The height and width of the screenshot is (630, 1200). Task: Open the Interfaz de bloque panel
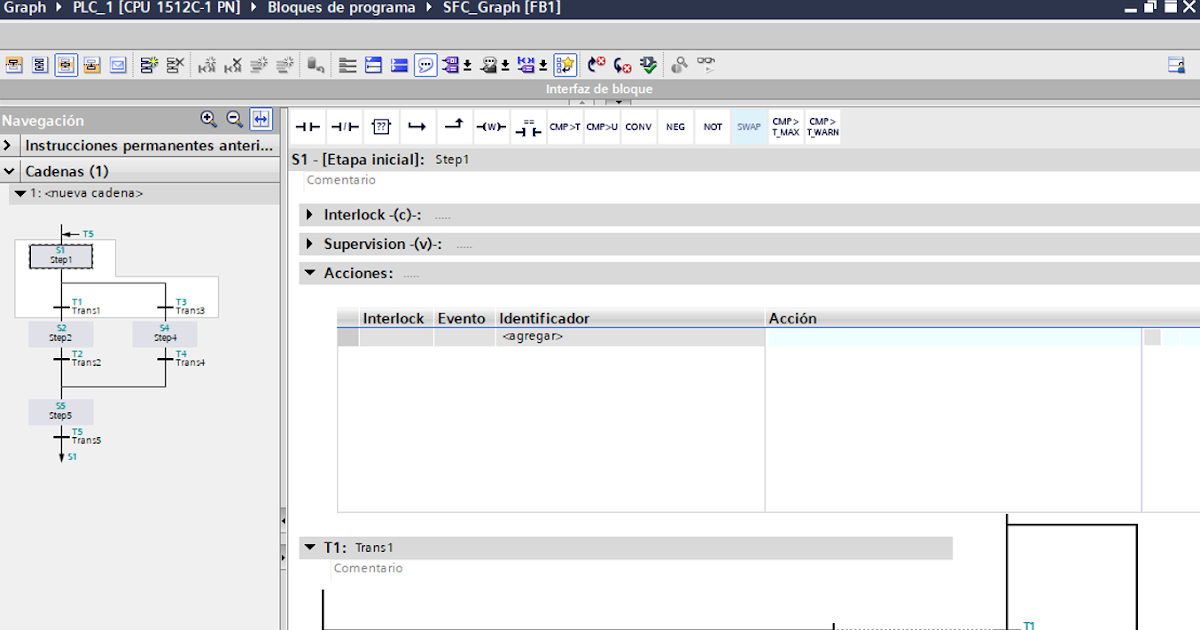(x=601, y=88)
